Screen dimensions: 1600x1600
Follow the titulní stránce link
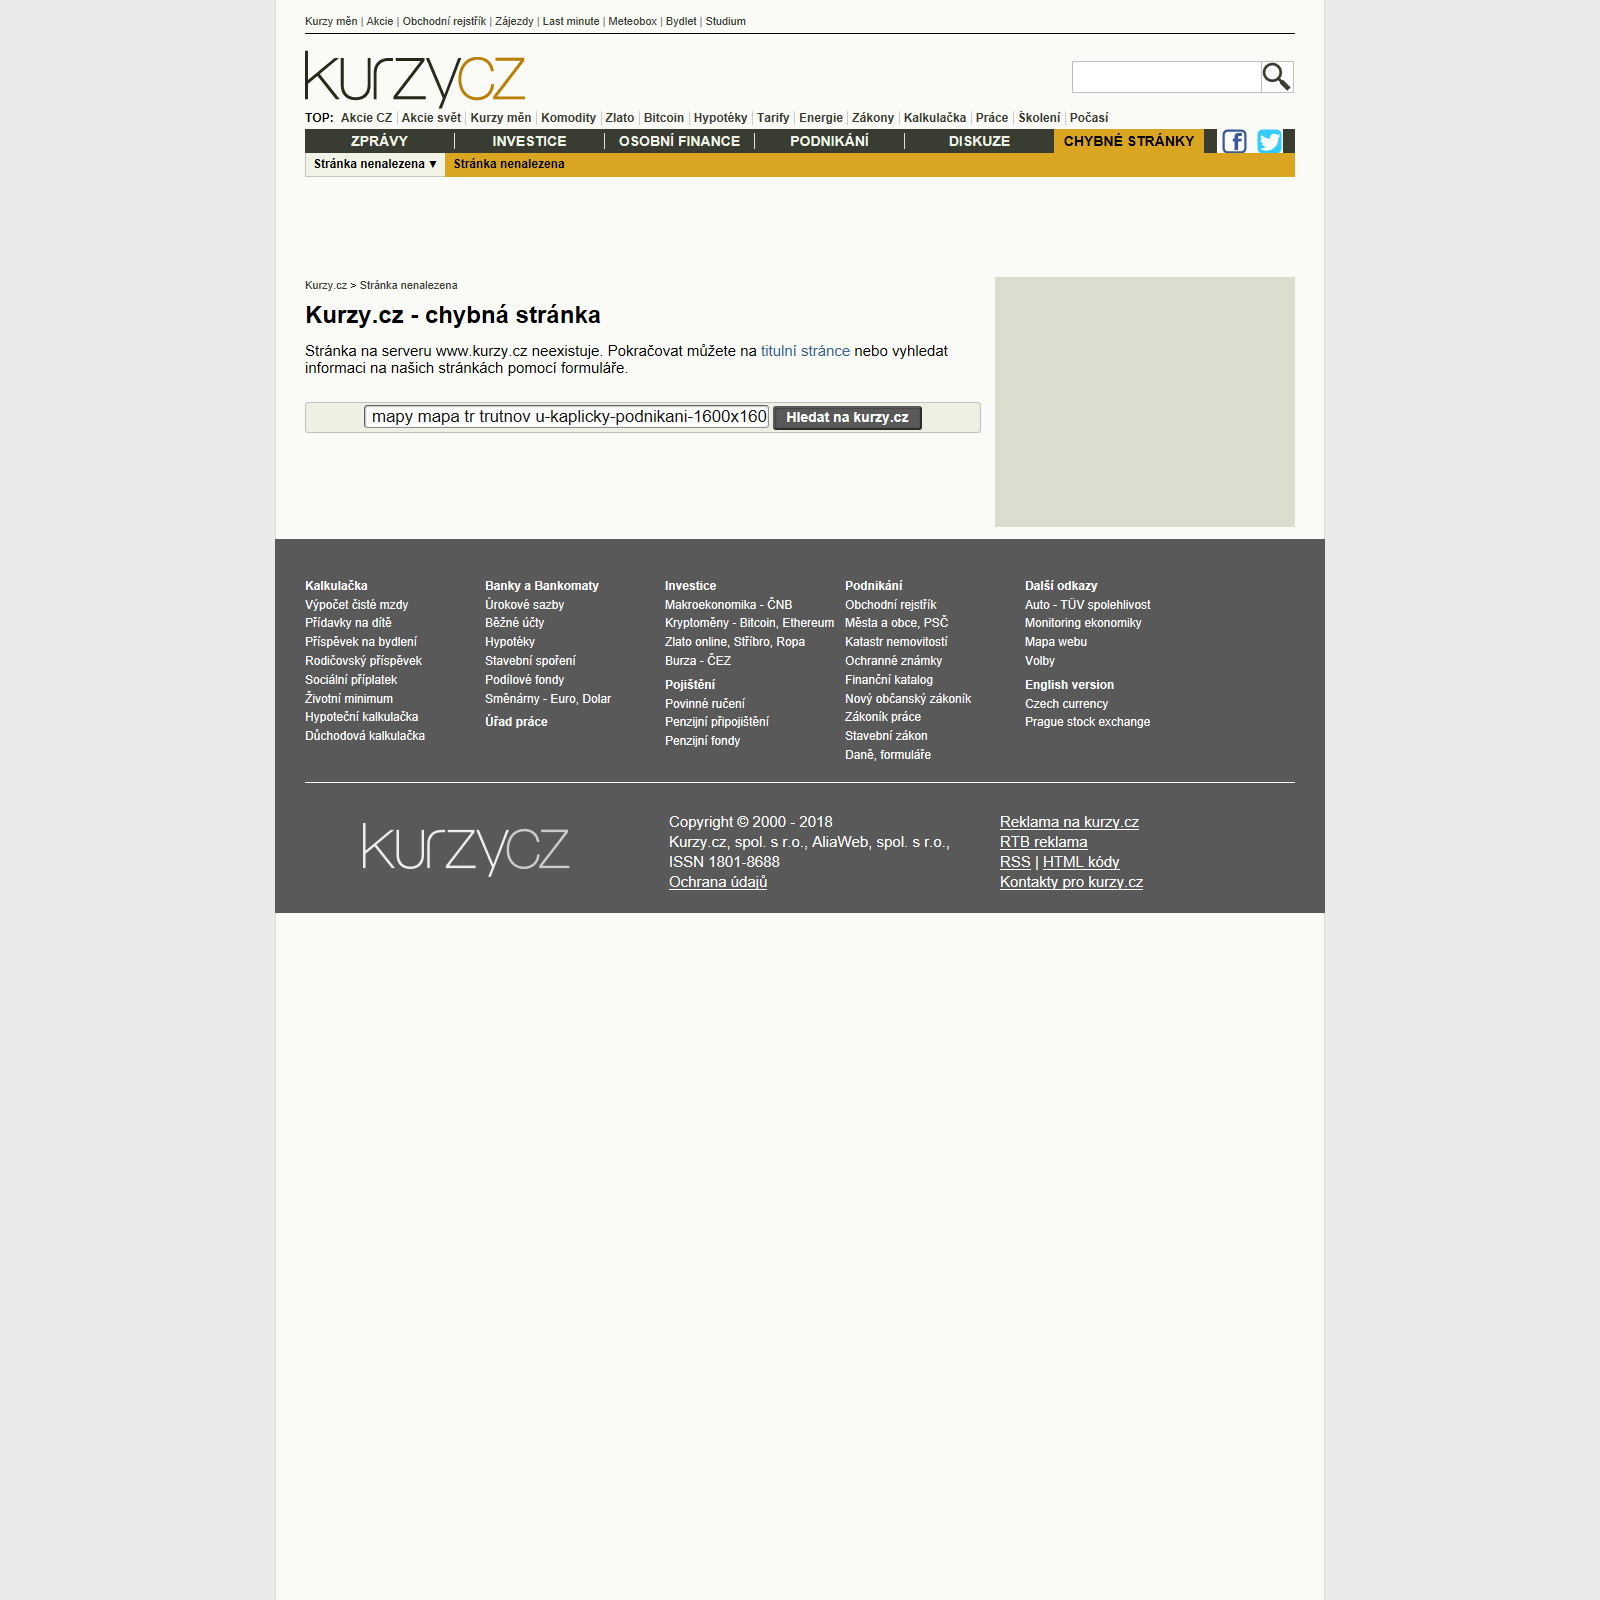pos(805,351)
